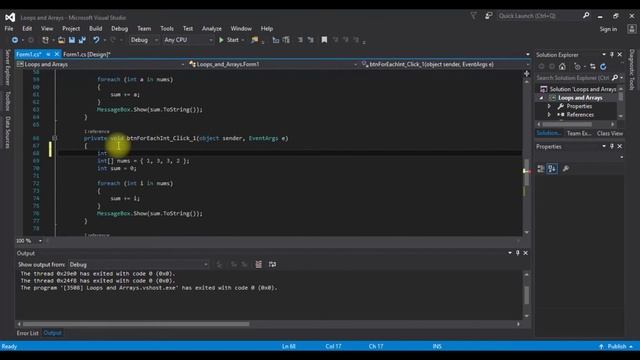Click the New Project toolbar icon
The height and width of the screenshot is (360, 640).
(x=45, y=40)
